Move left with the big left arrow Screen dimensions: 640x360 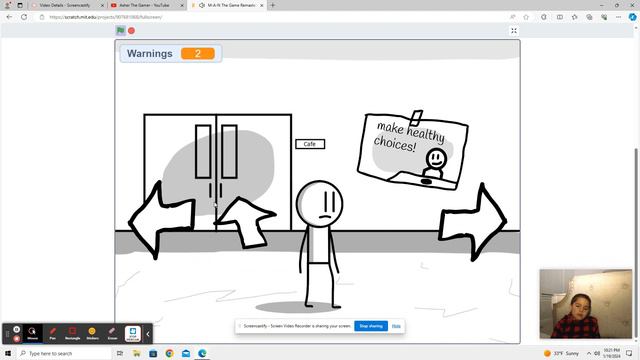click(162, 221)
